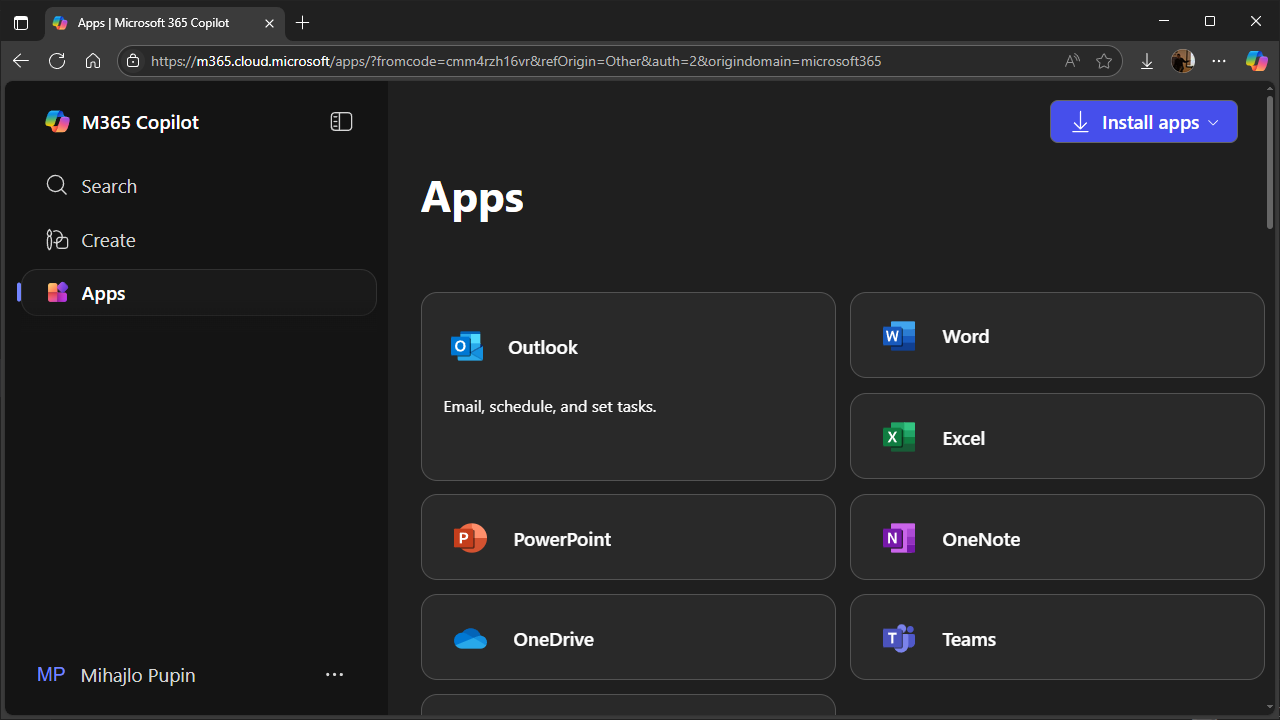Click the PowerPoint card label
1280x720 pixels.
(x=562, y=539)
